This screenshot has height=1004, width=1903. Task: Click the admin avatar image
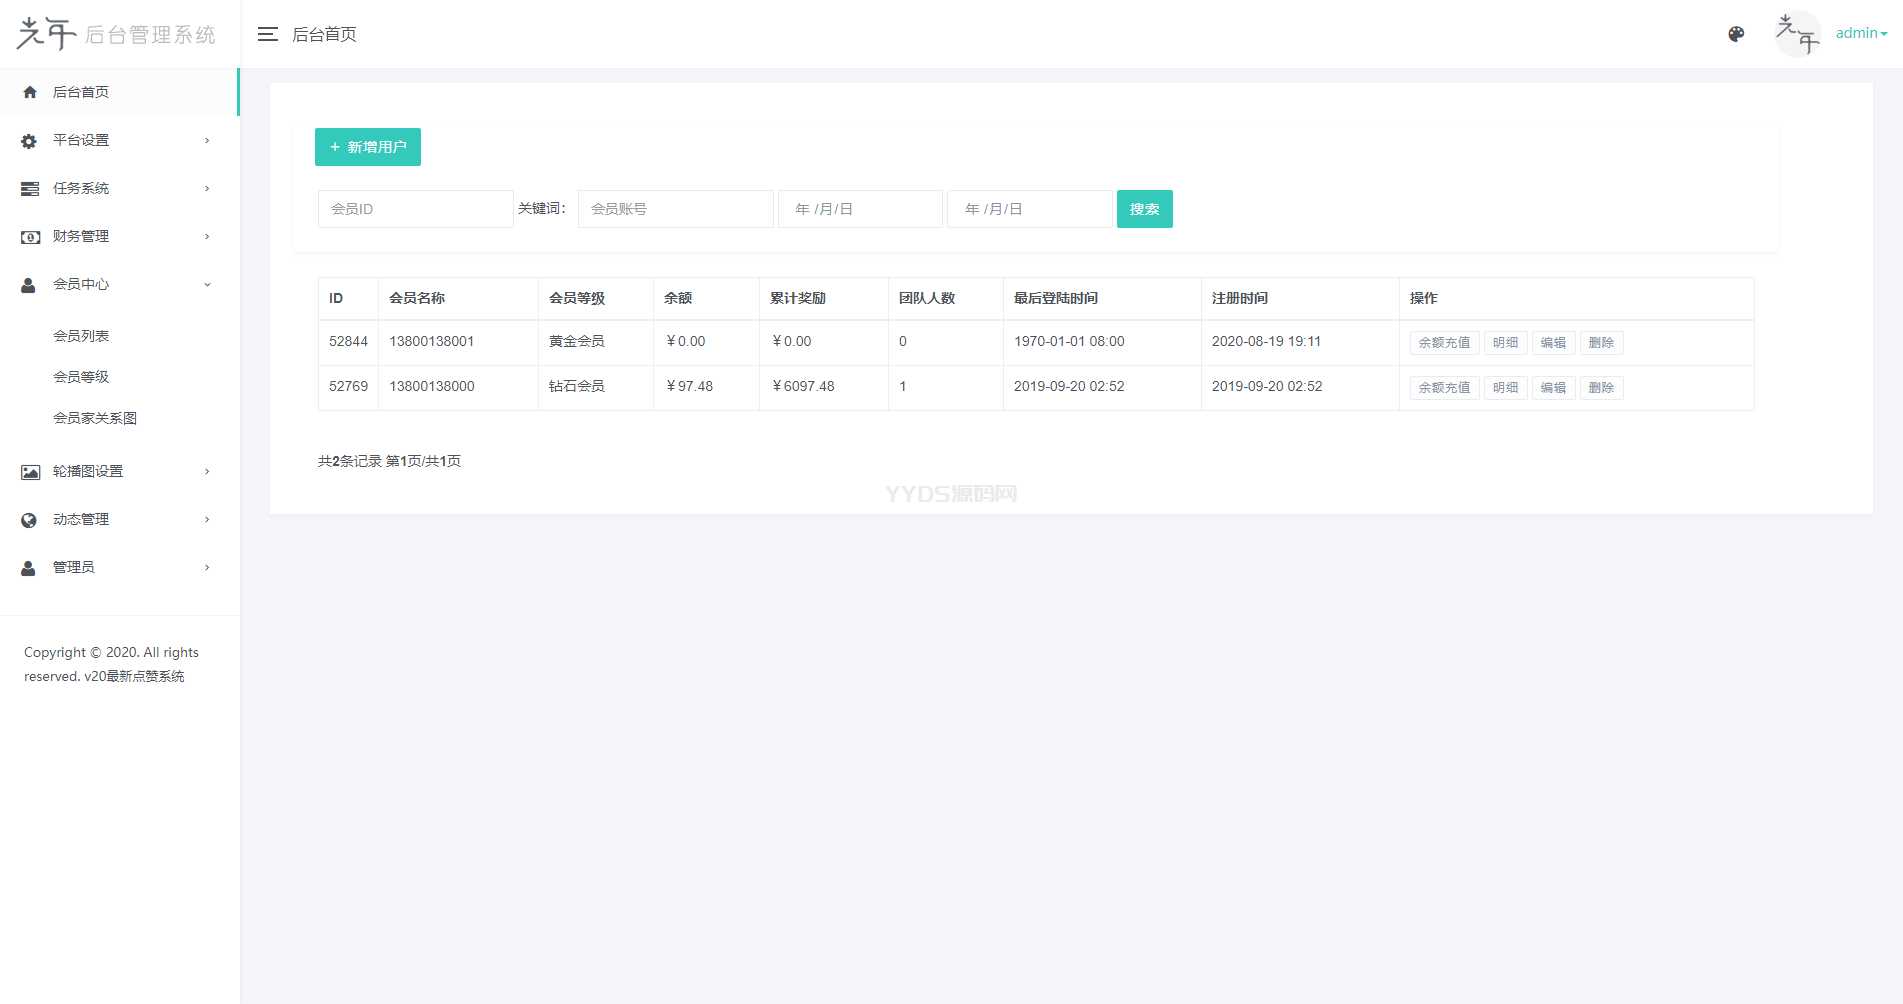coord(1797,34)
